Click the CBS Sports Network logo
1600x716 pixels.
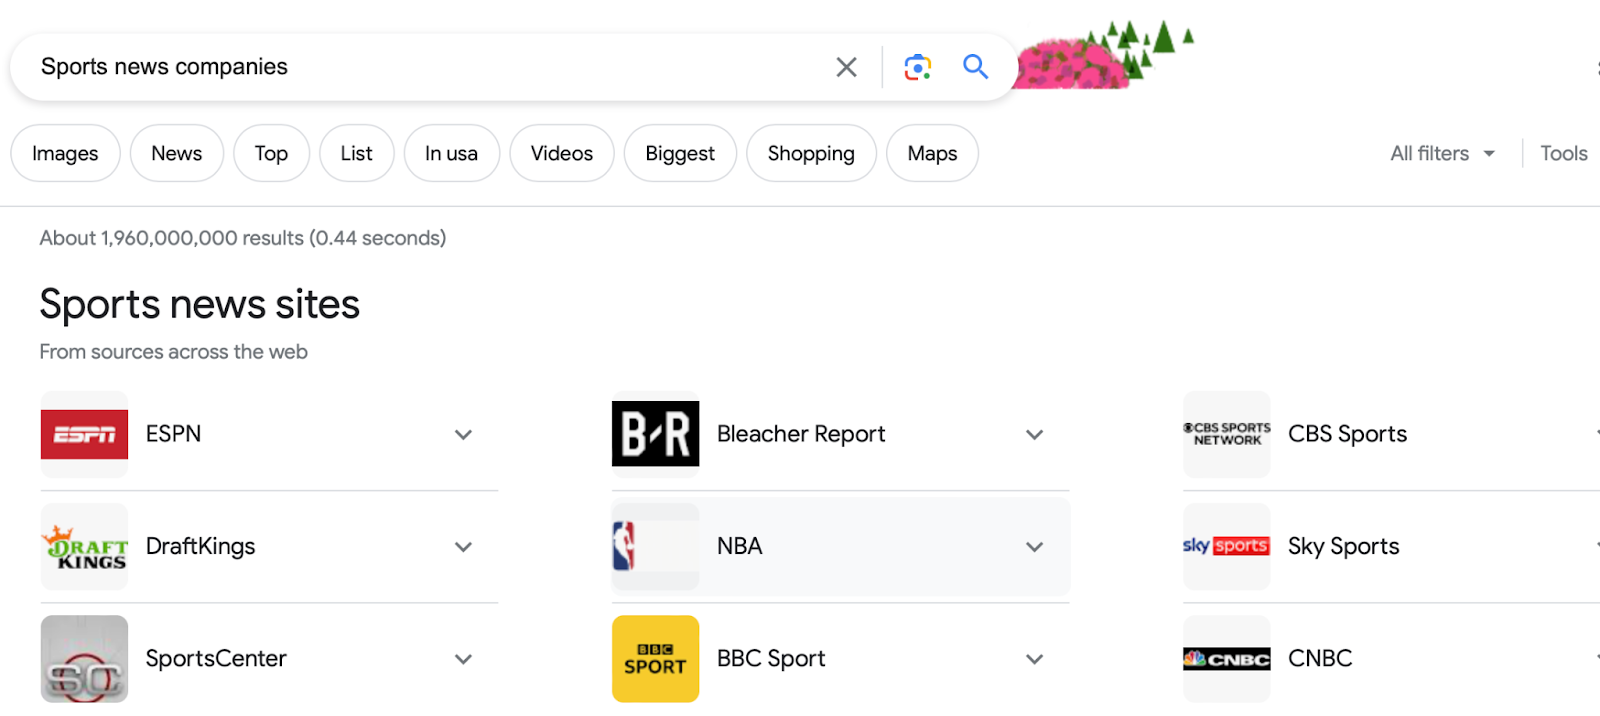tap(1226, 434)
